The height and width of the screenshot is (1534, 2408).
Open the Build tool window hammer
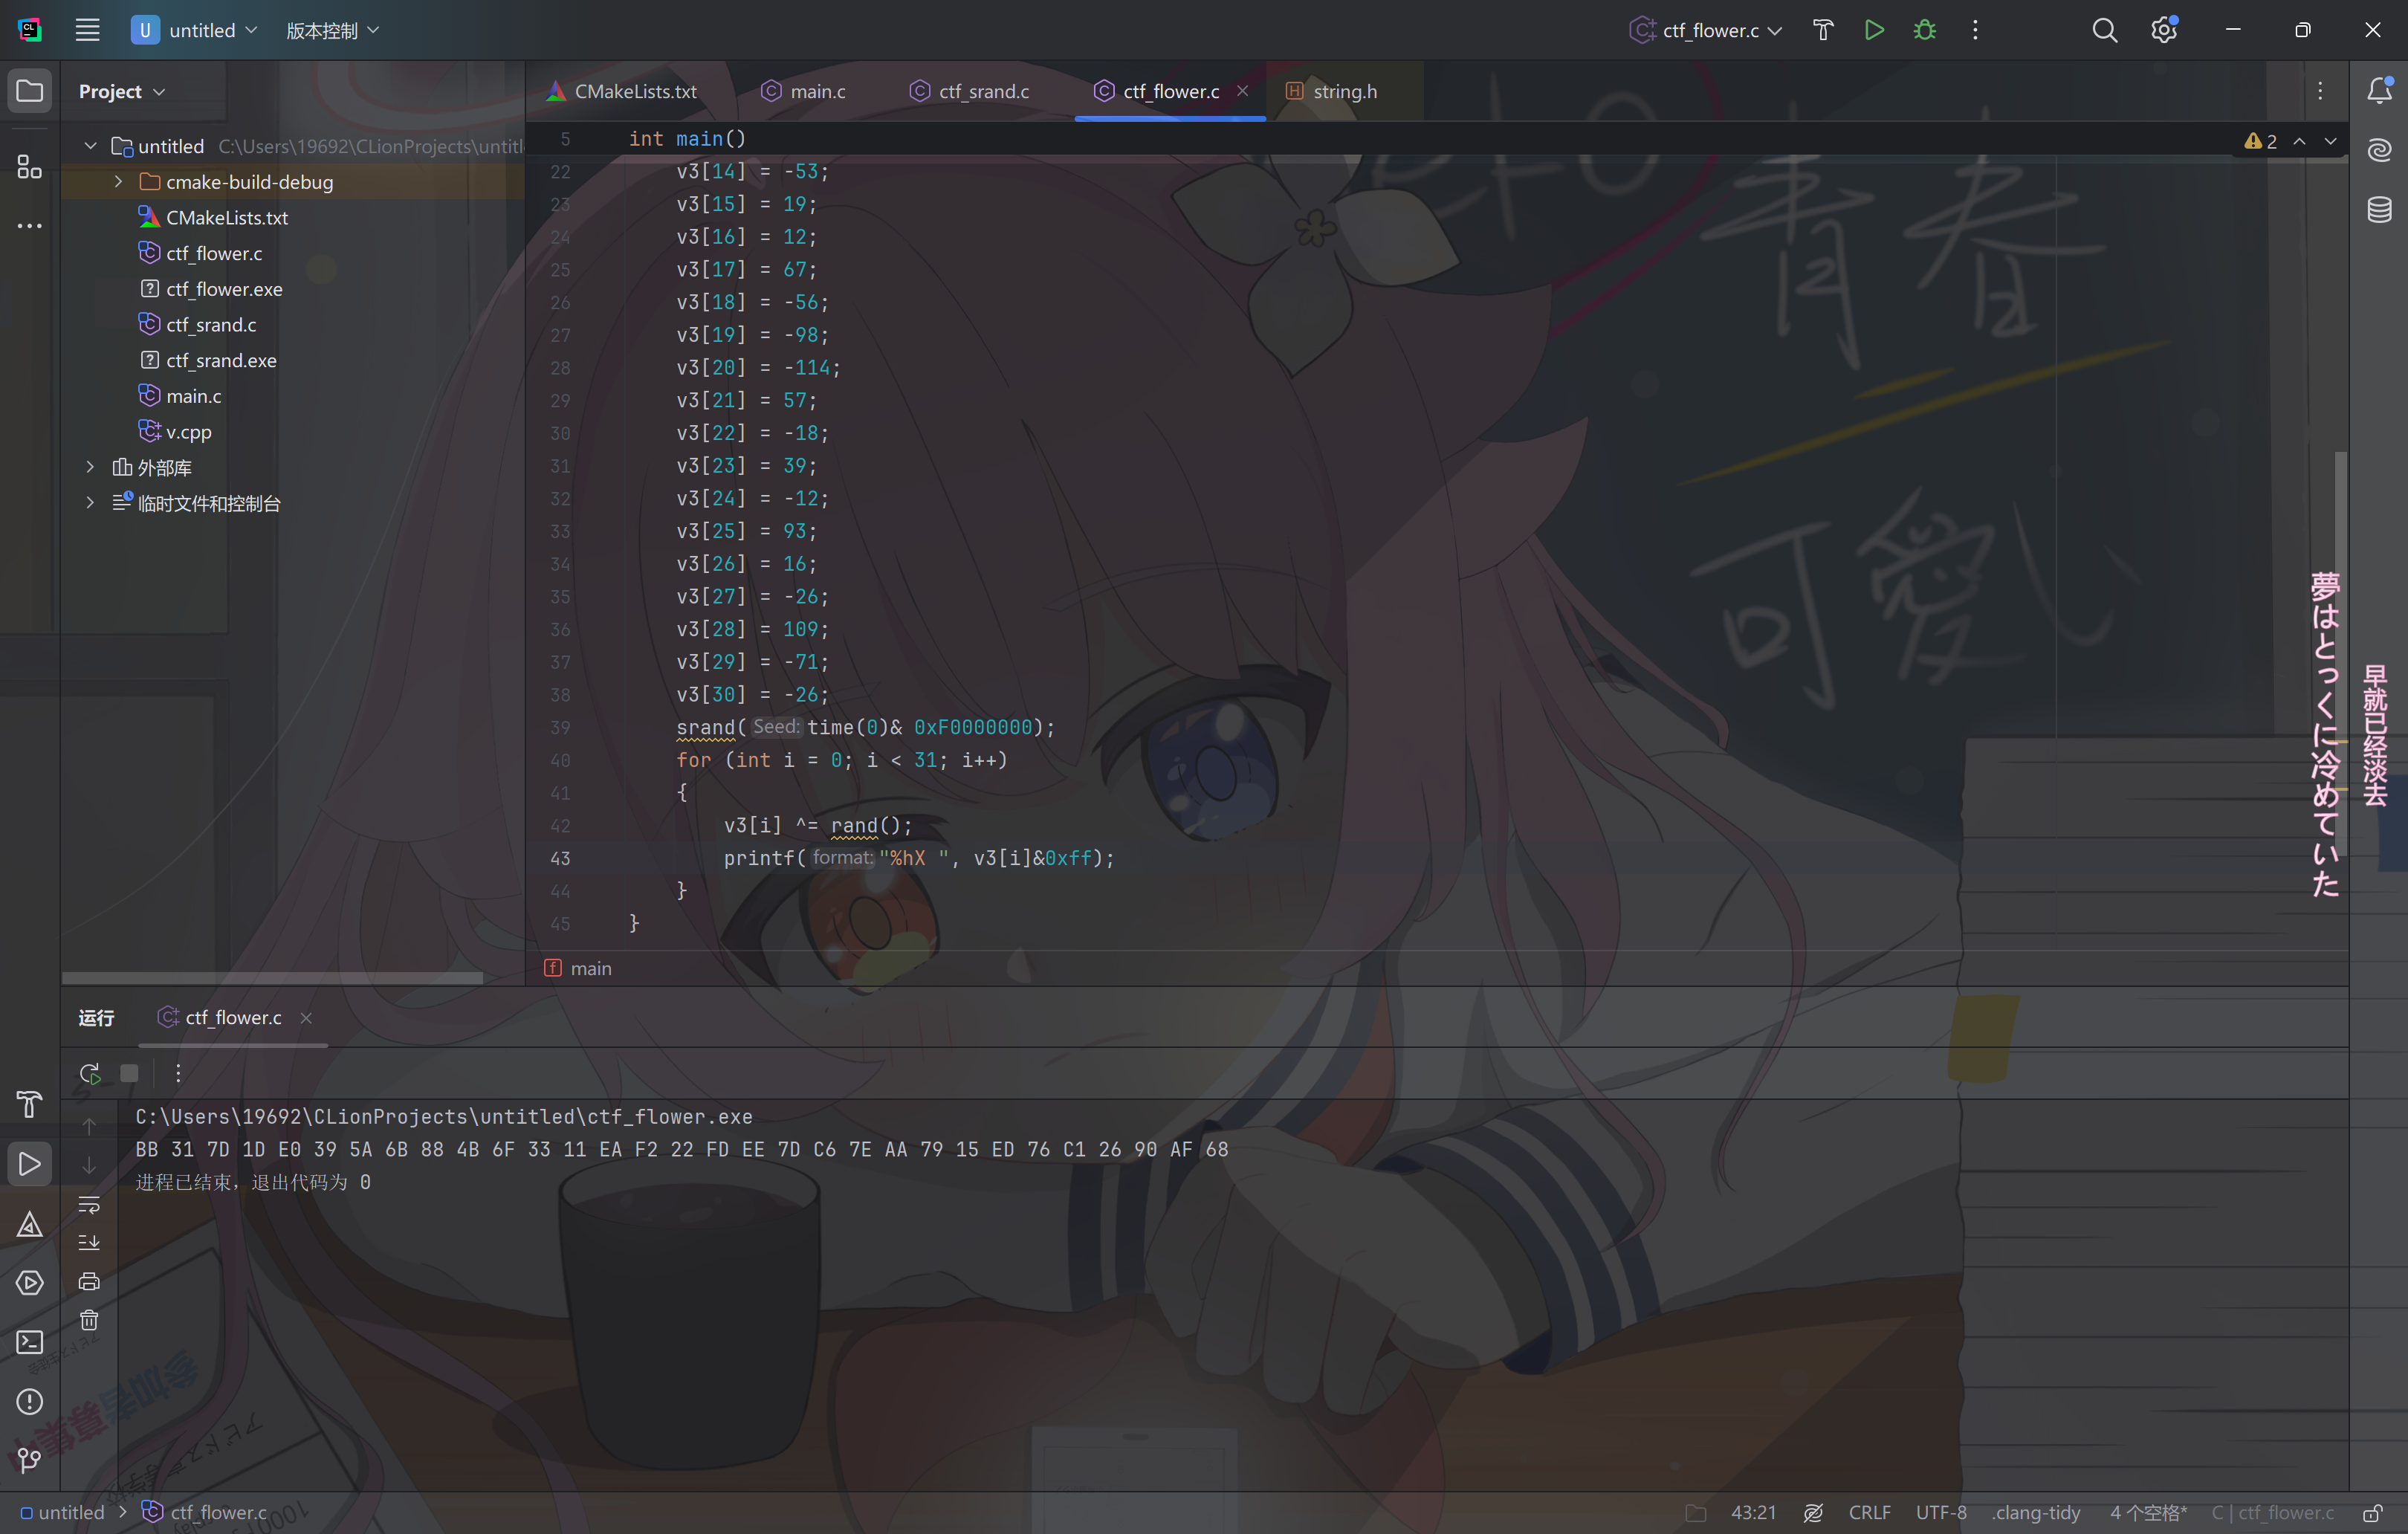(x=30, y=1105)
